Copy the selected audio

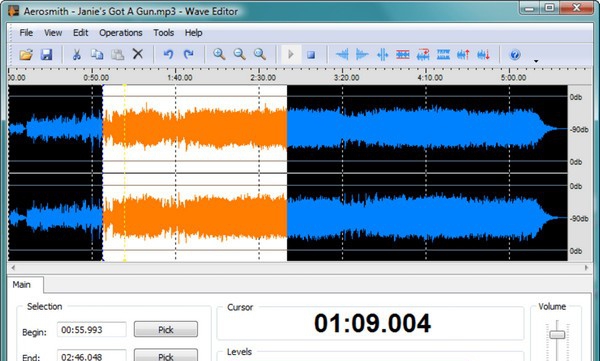pos(97,54)
